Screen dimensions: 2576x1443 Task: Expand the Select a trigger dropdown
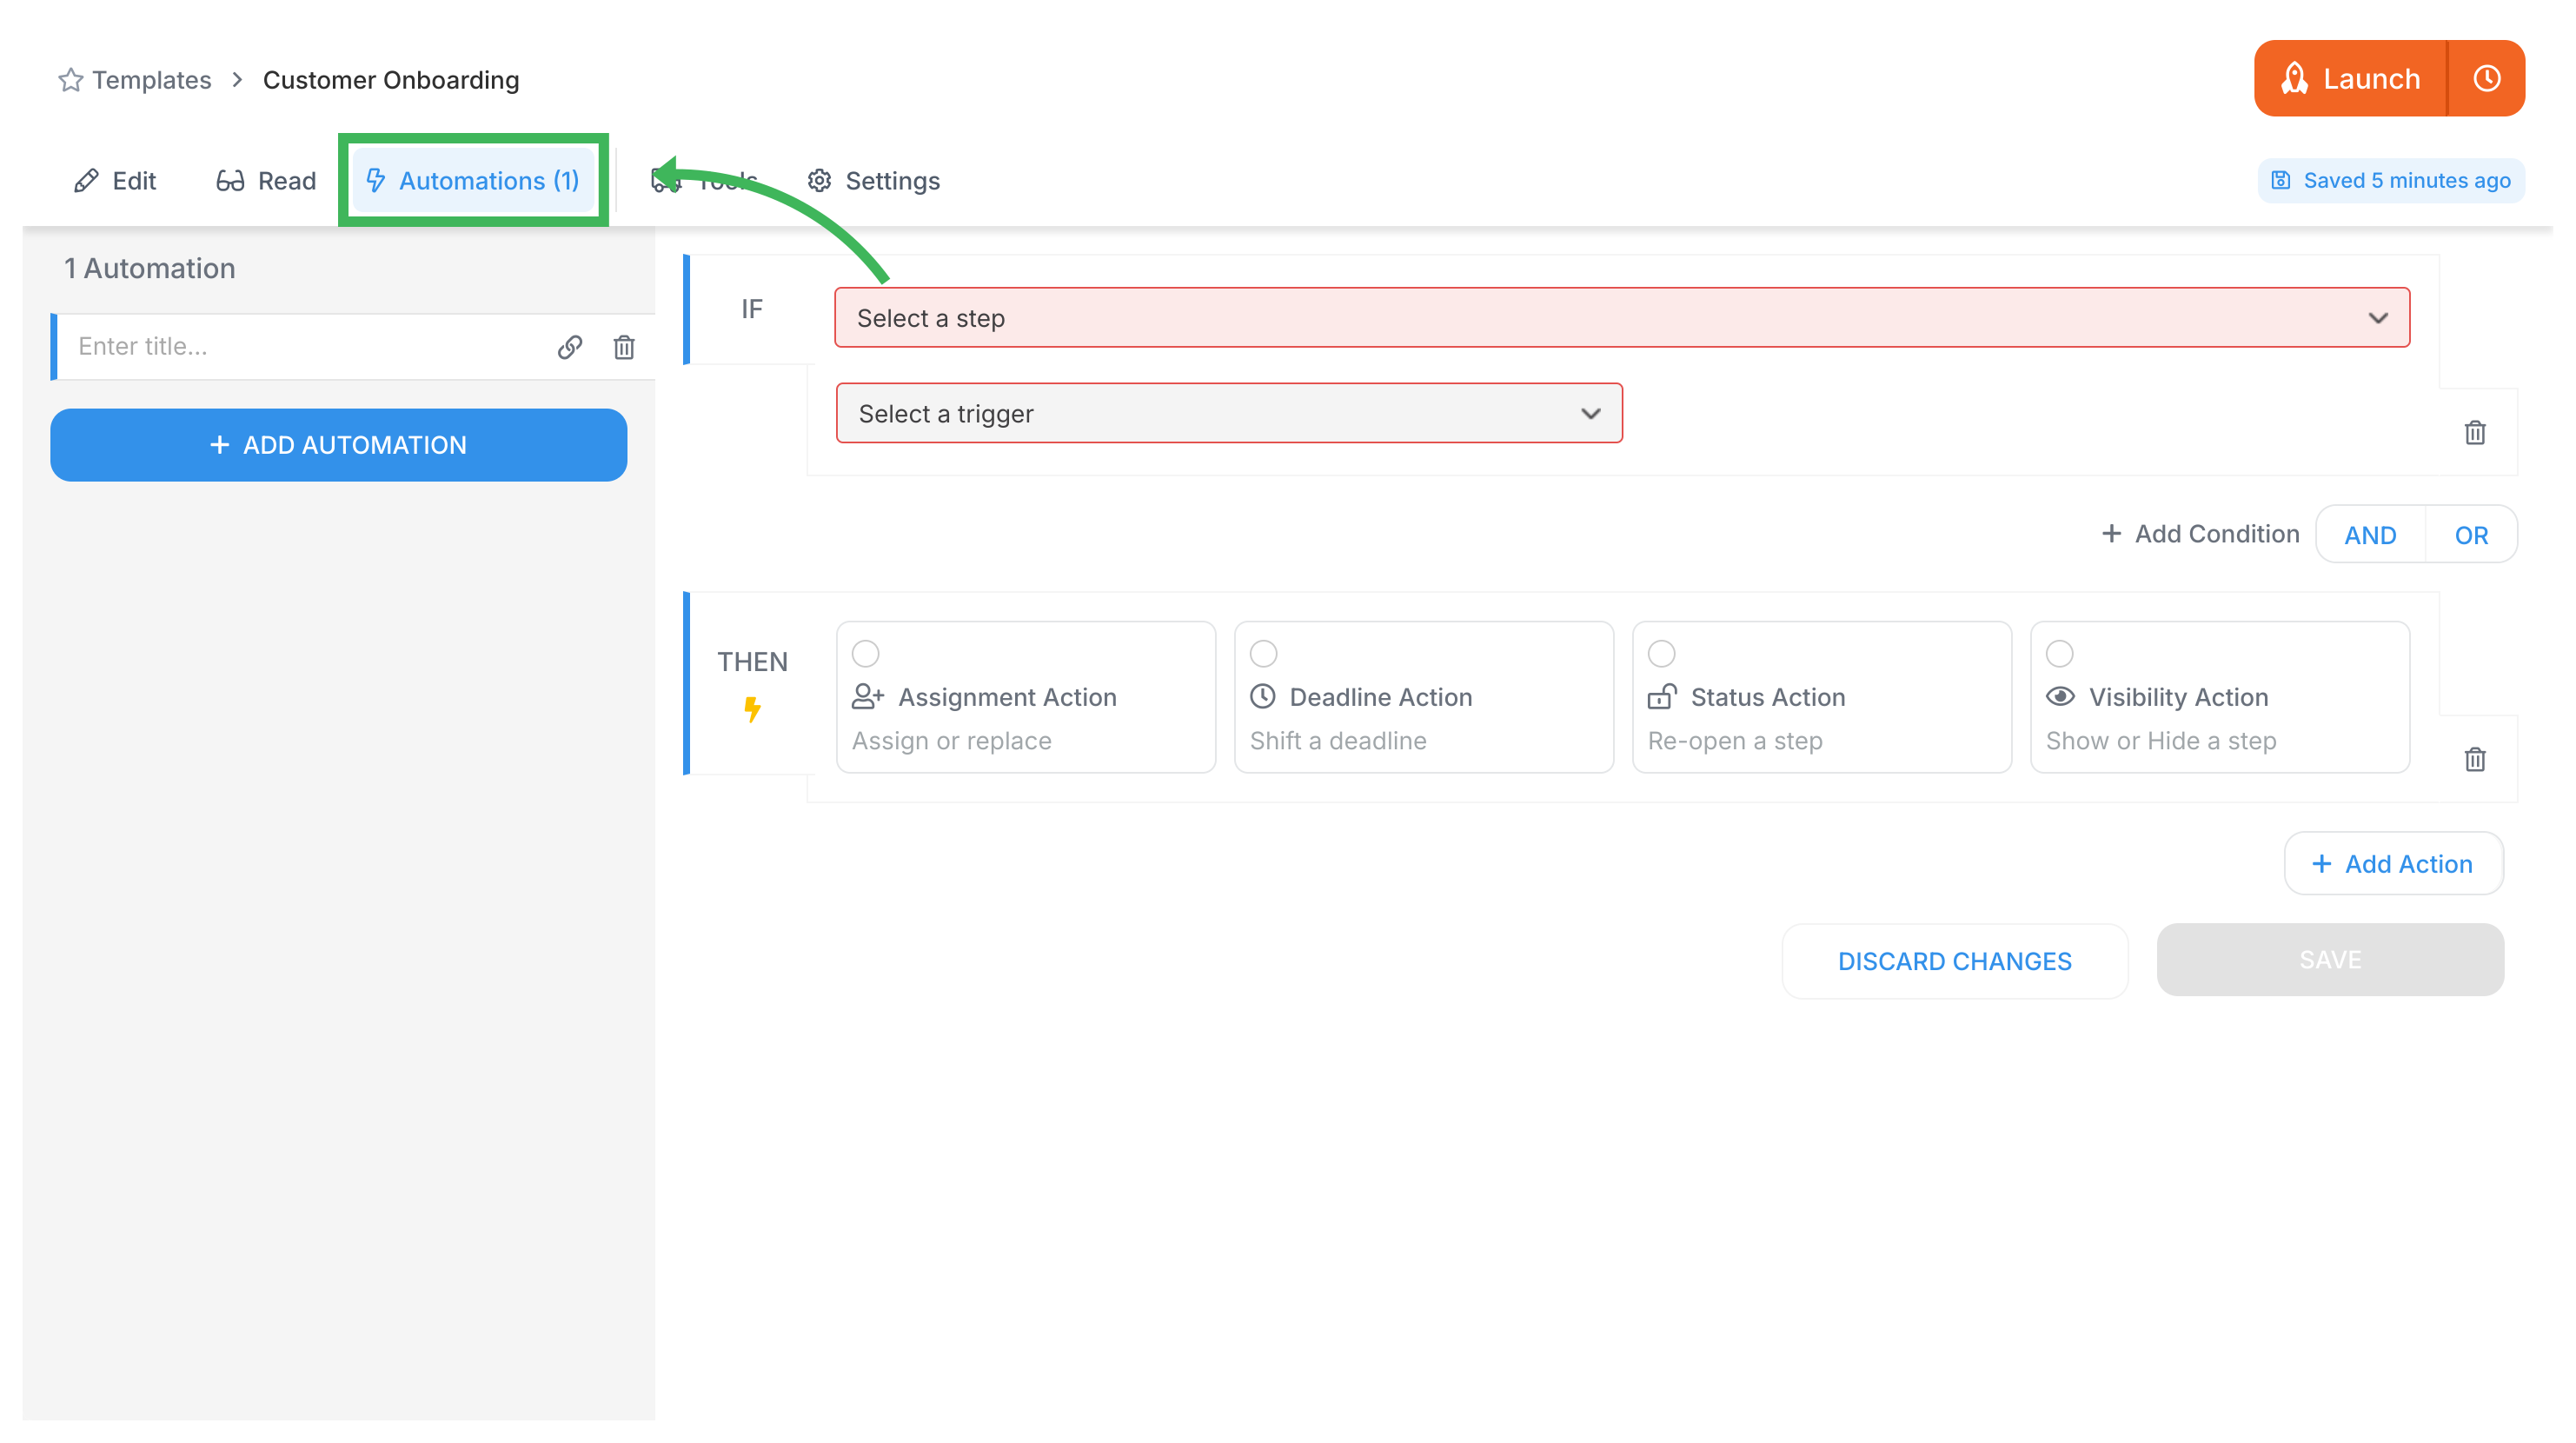pyautogui.click(x=1226, y=415)
